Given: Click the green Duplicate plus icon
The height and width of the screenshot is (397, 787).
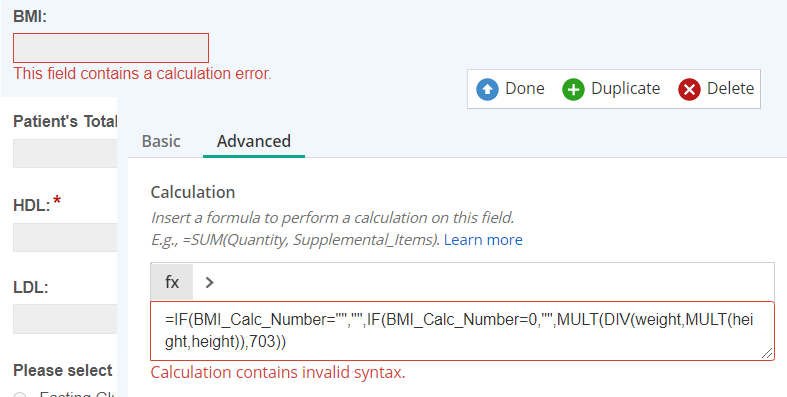Looking at the screenshot, I should (573, 89).
